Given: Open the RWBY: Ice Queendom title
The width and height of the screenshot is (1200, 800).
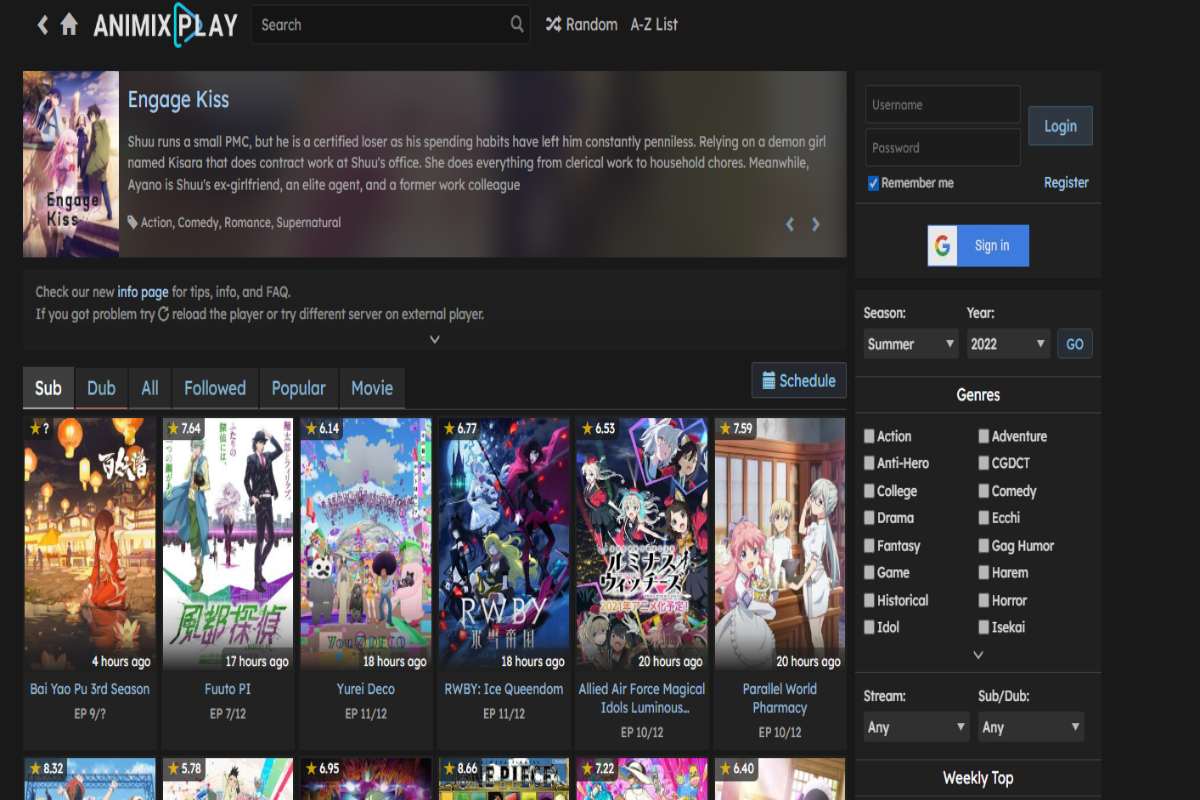Looking at the screenshot, I should 504,689.
